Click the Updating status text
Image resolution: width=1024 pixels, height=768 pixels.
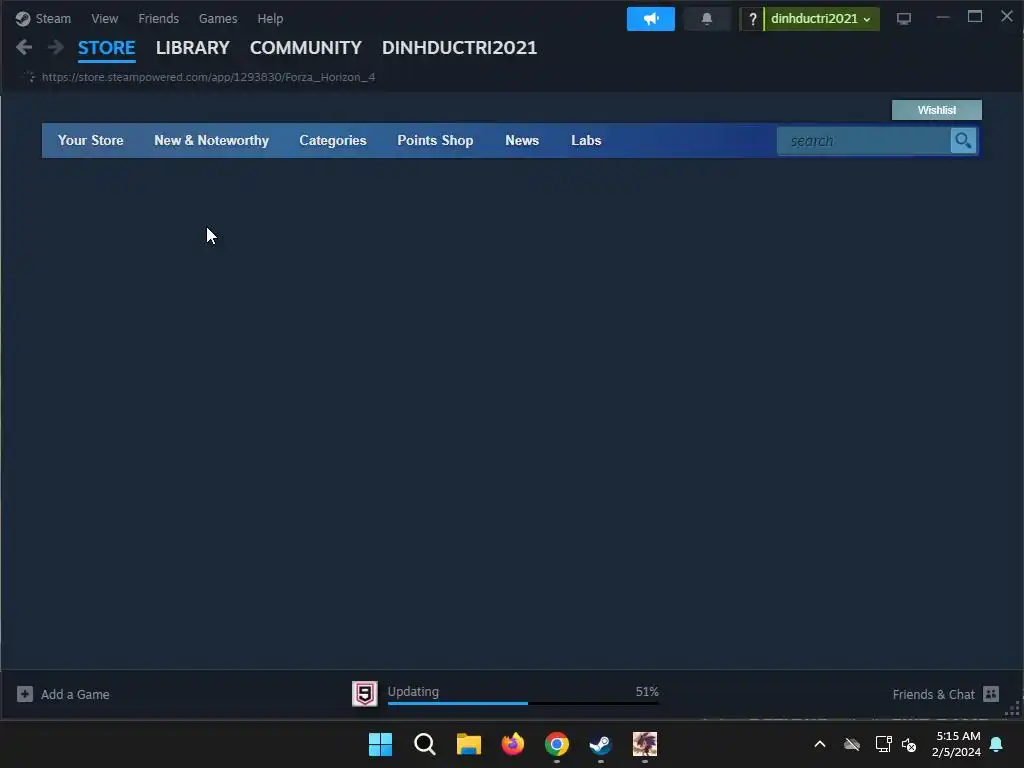tap(413, 692)
